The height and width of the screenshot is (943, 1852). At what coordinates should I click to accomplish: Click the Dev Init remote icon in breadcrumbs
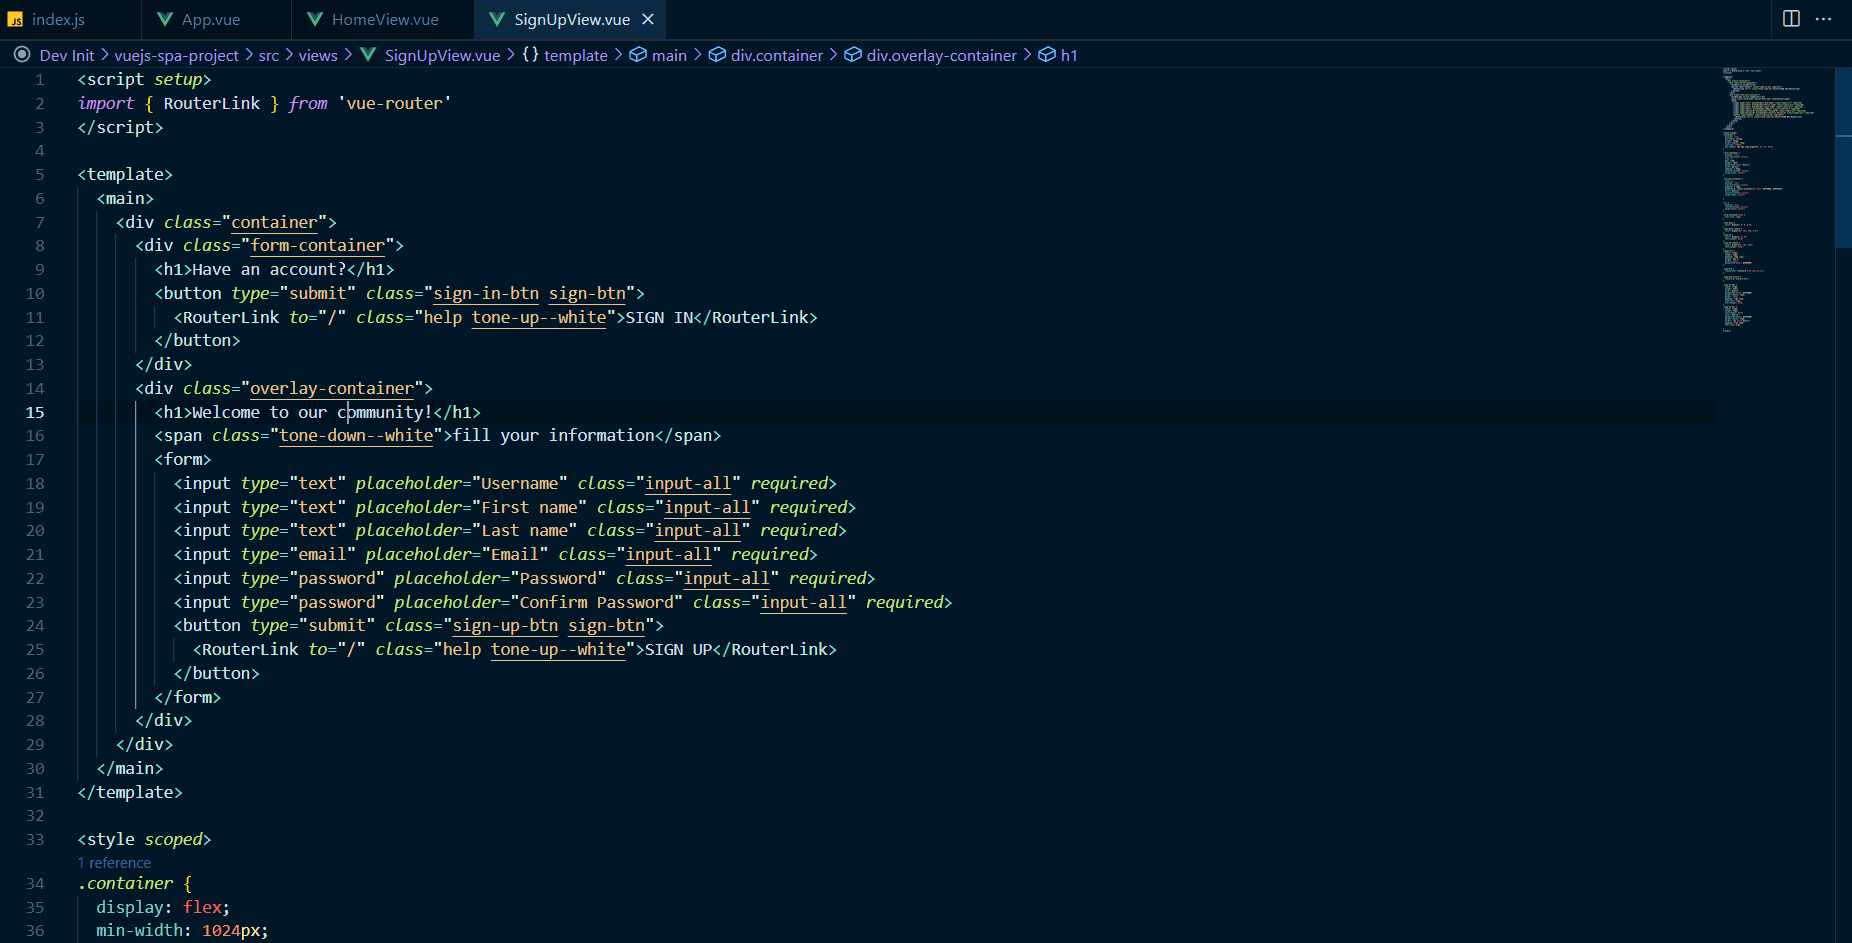click(21, 55)
